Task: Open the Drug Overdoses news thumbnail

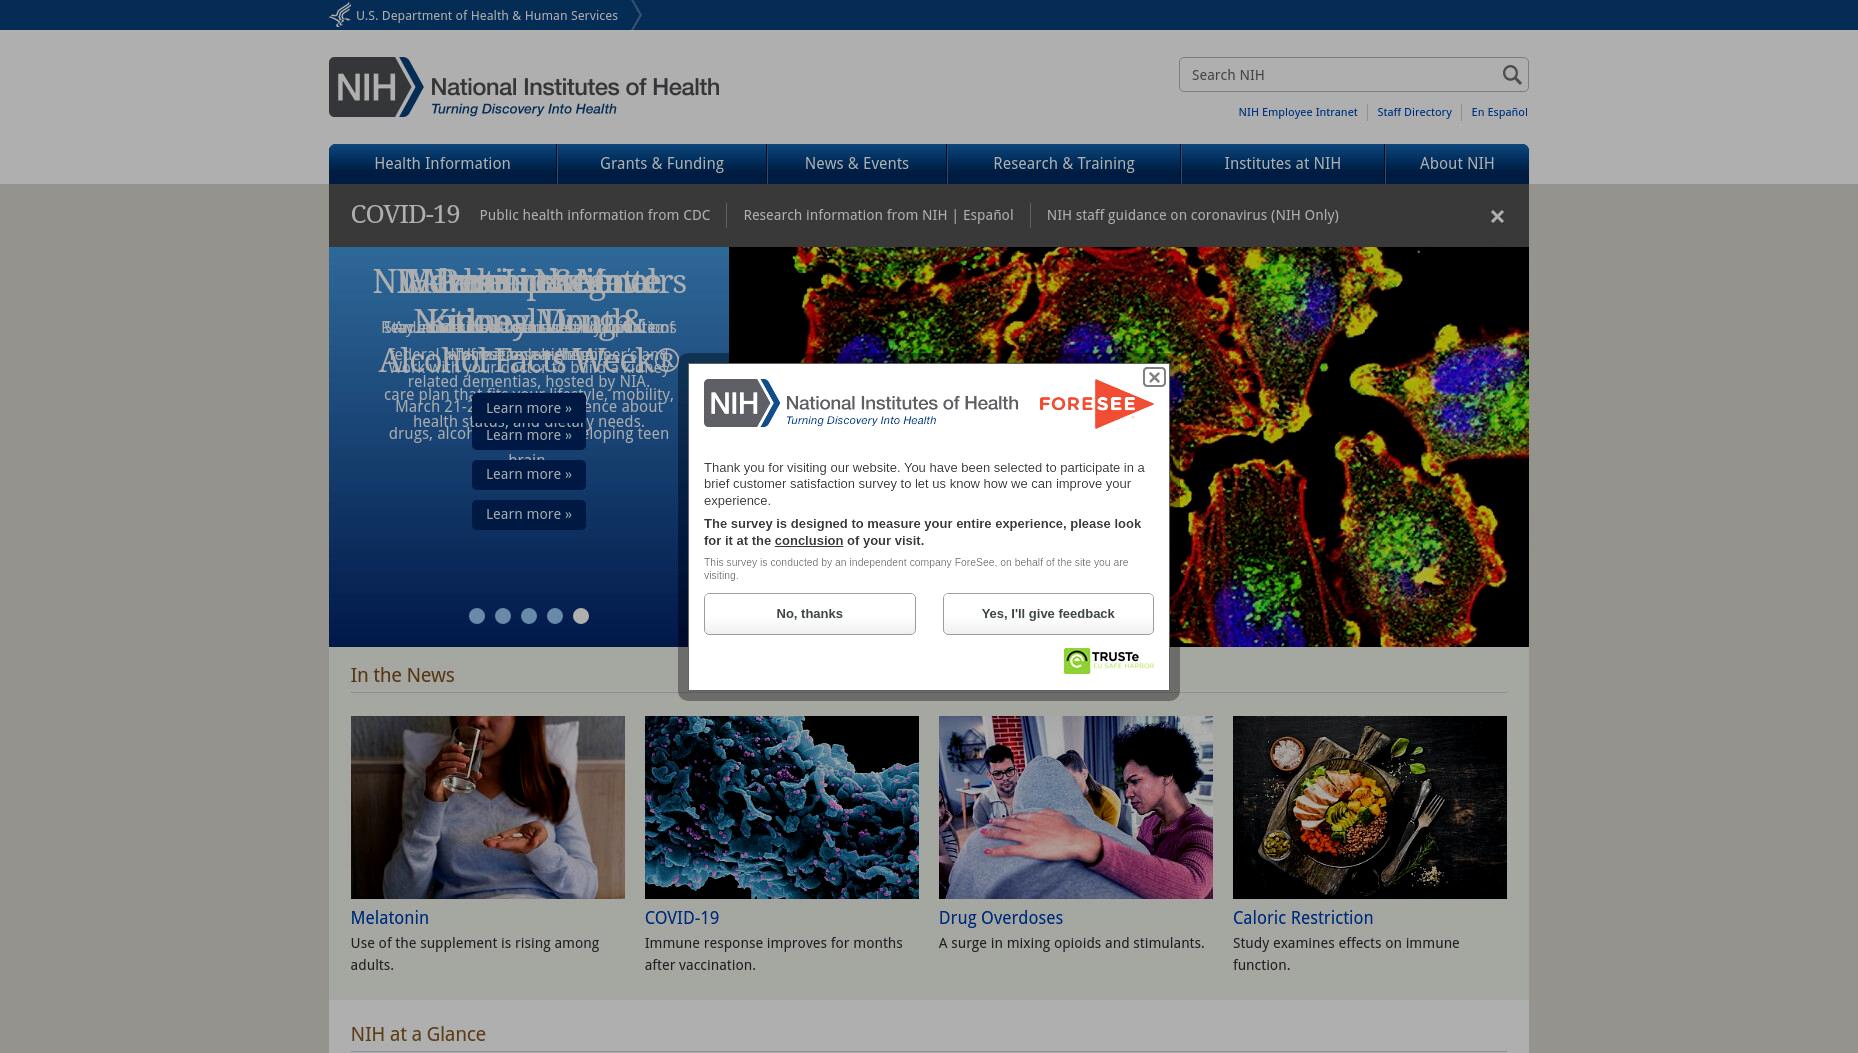Action: (x=1076, y=807)
